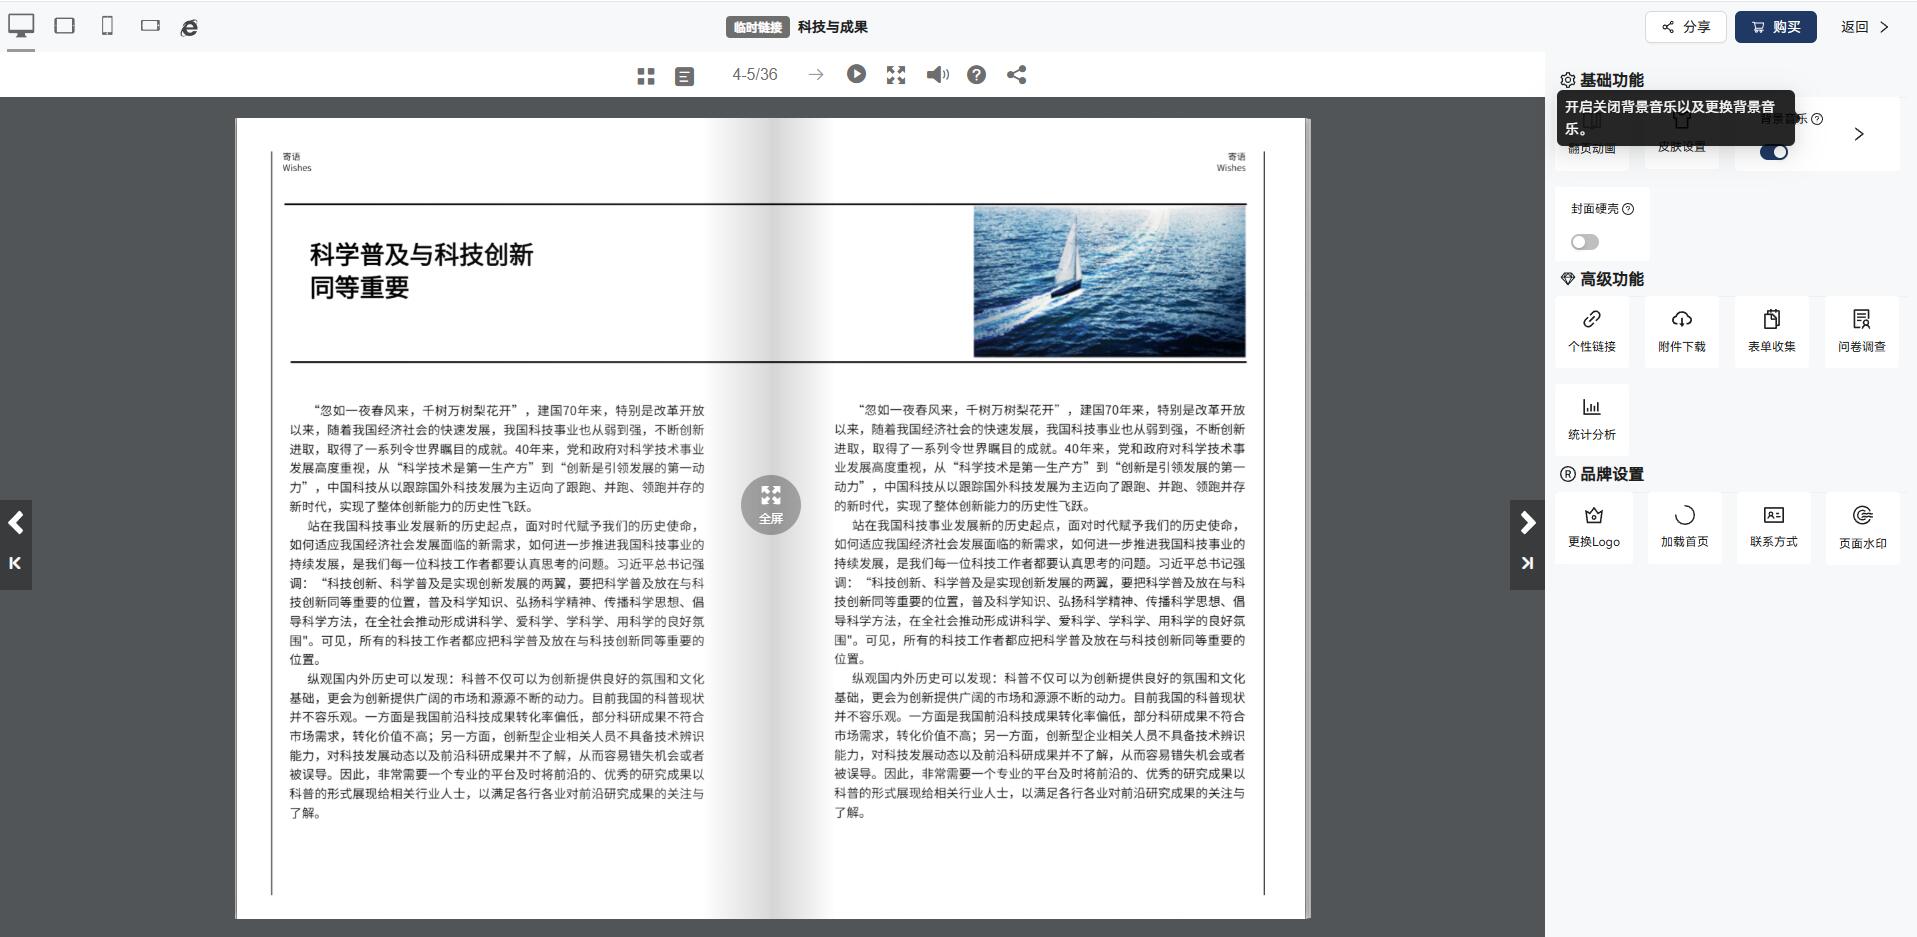Start auto-play of the flipbook
This screenshot has width=1917, height=937.
coord(856,74)
